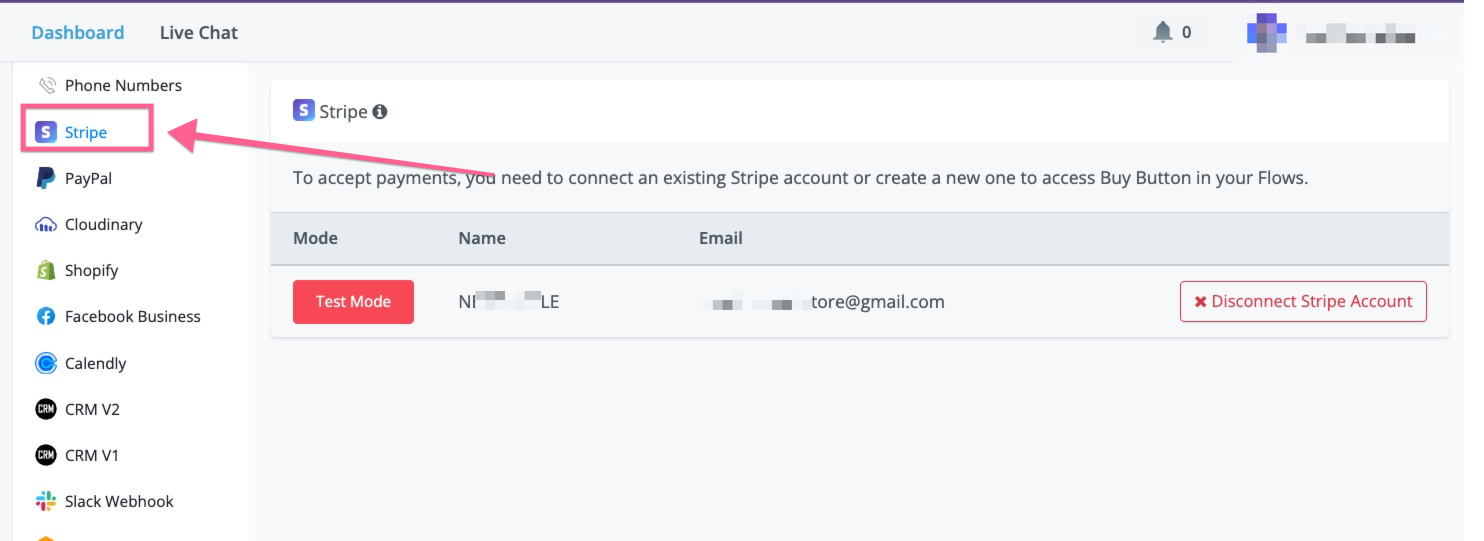Open the Dashboard tab
Image resolution: width=1484 pixels, height=541 pixels.
click(78, 32)
